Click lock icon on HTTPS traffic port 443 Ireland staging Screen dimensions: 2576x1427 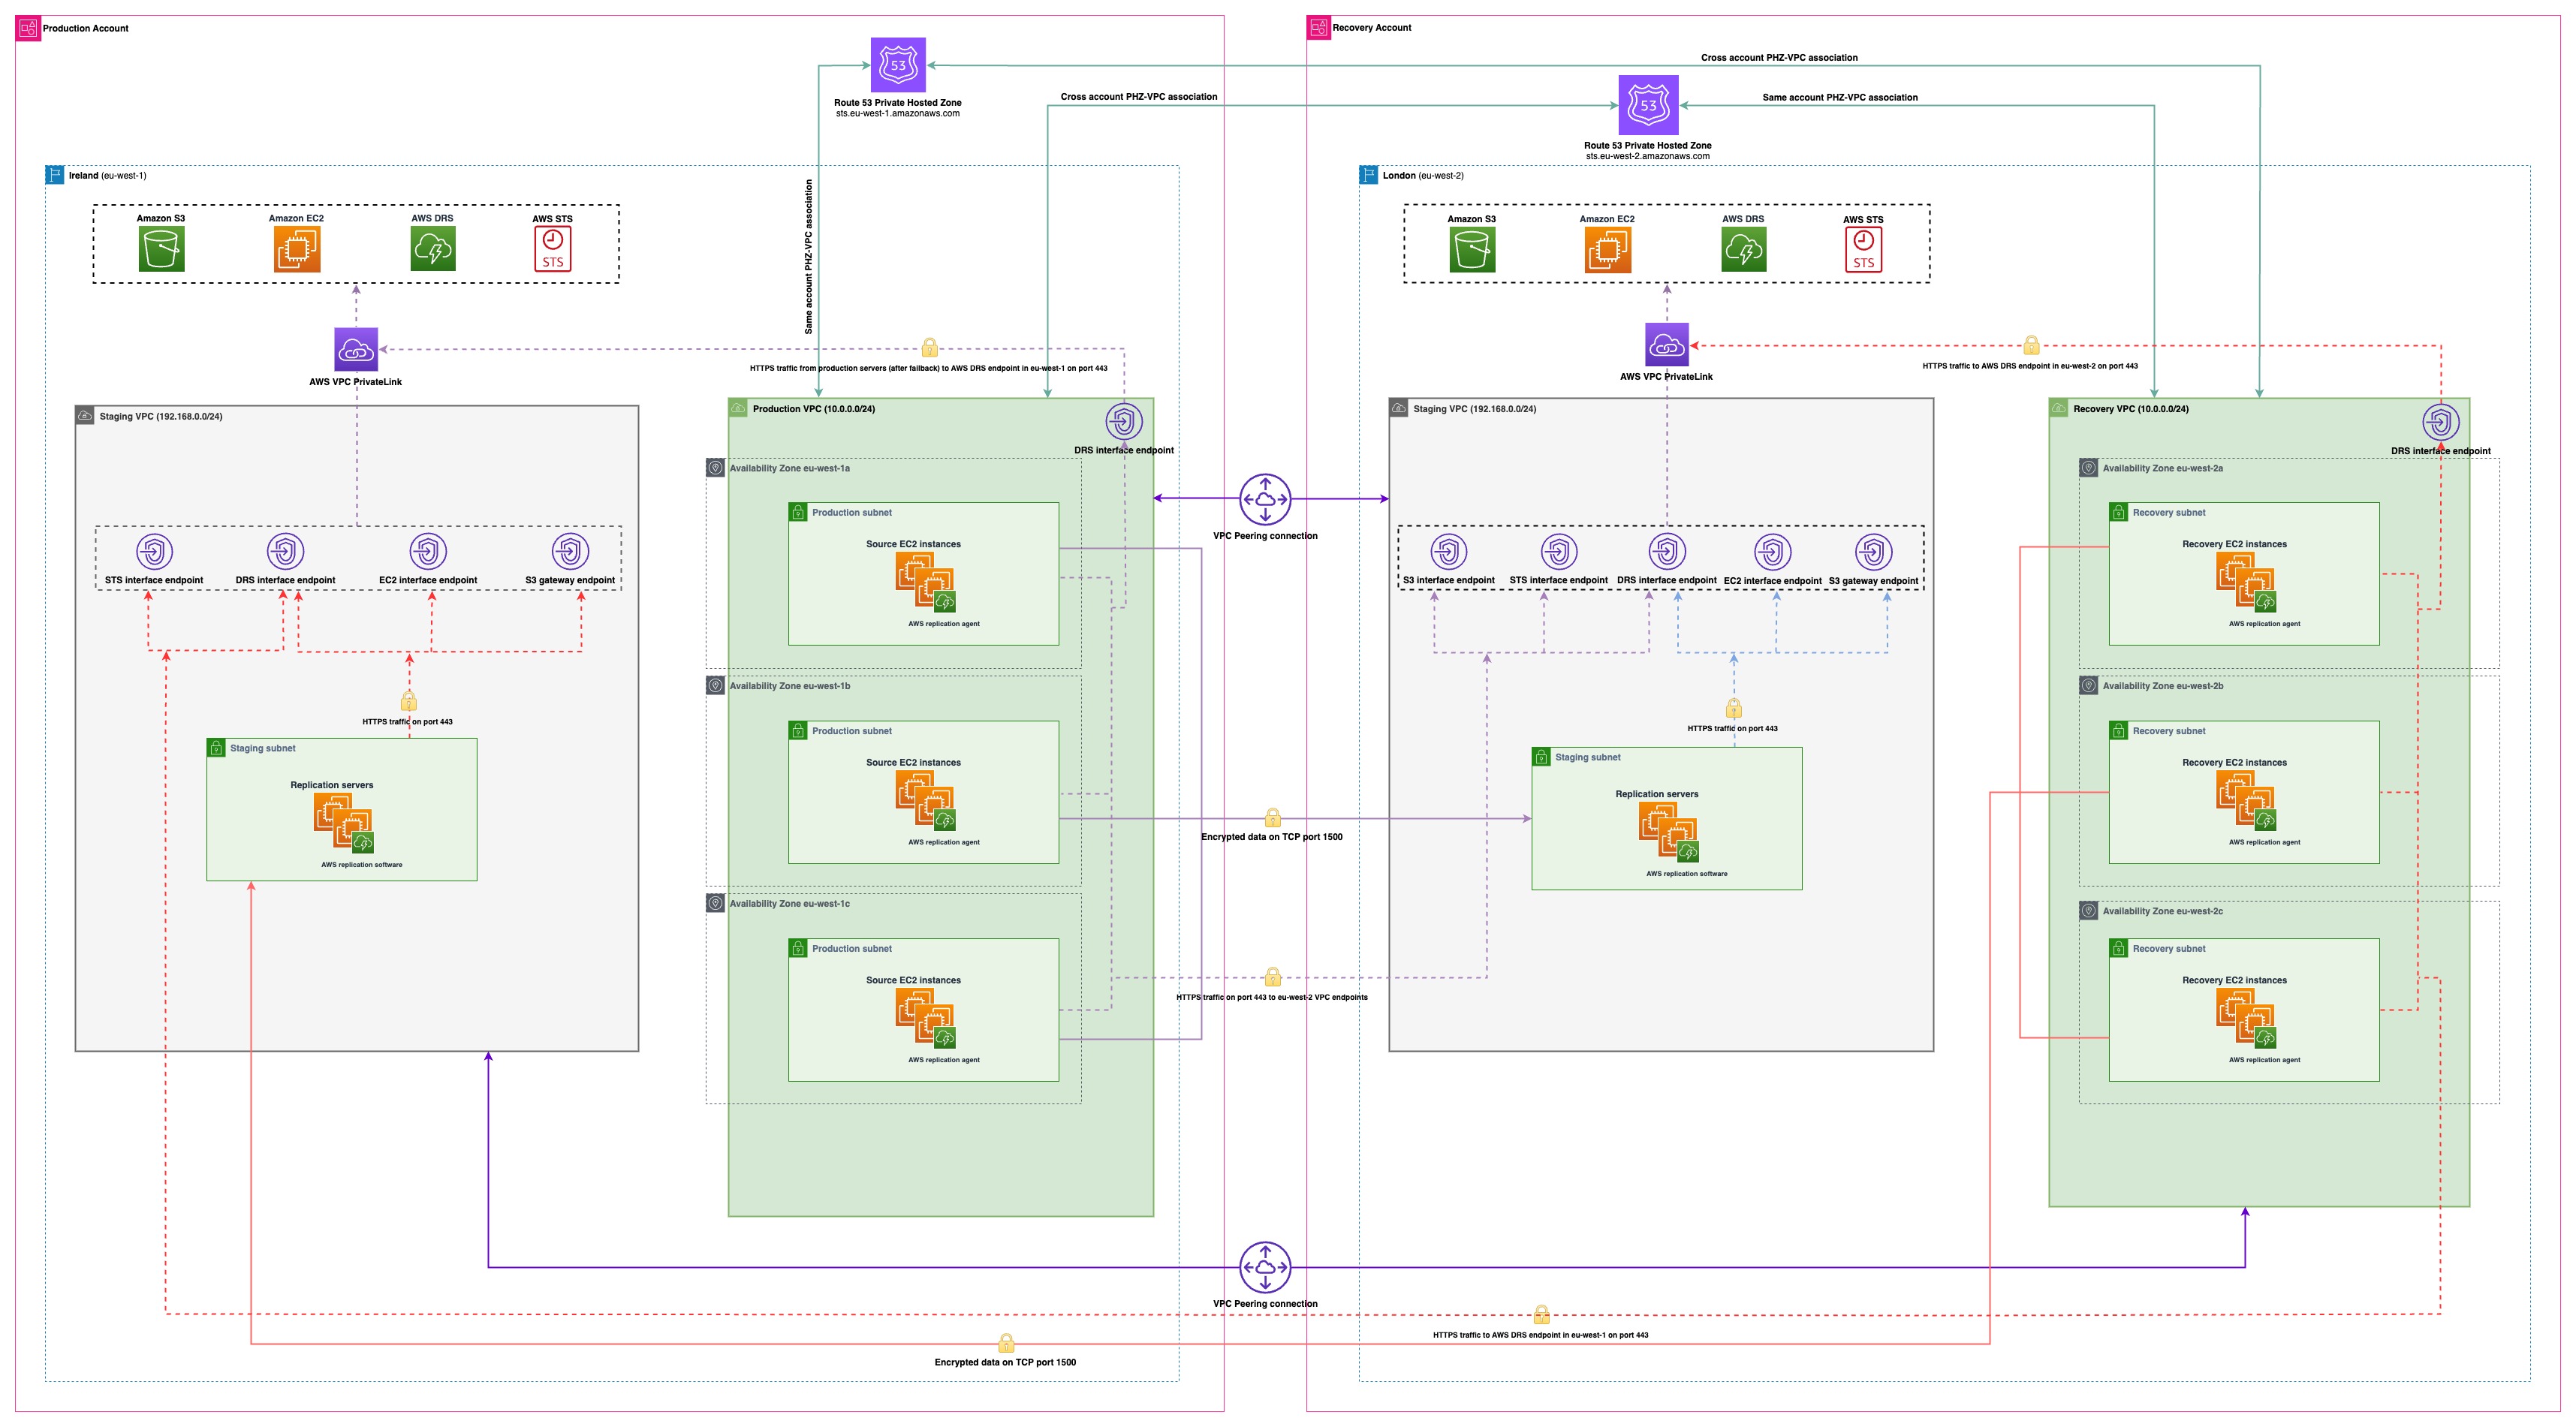click(408, 701)
